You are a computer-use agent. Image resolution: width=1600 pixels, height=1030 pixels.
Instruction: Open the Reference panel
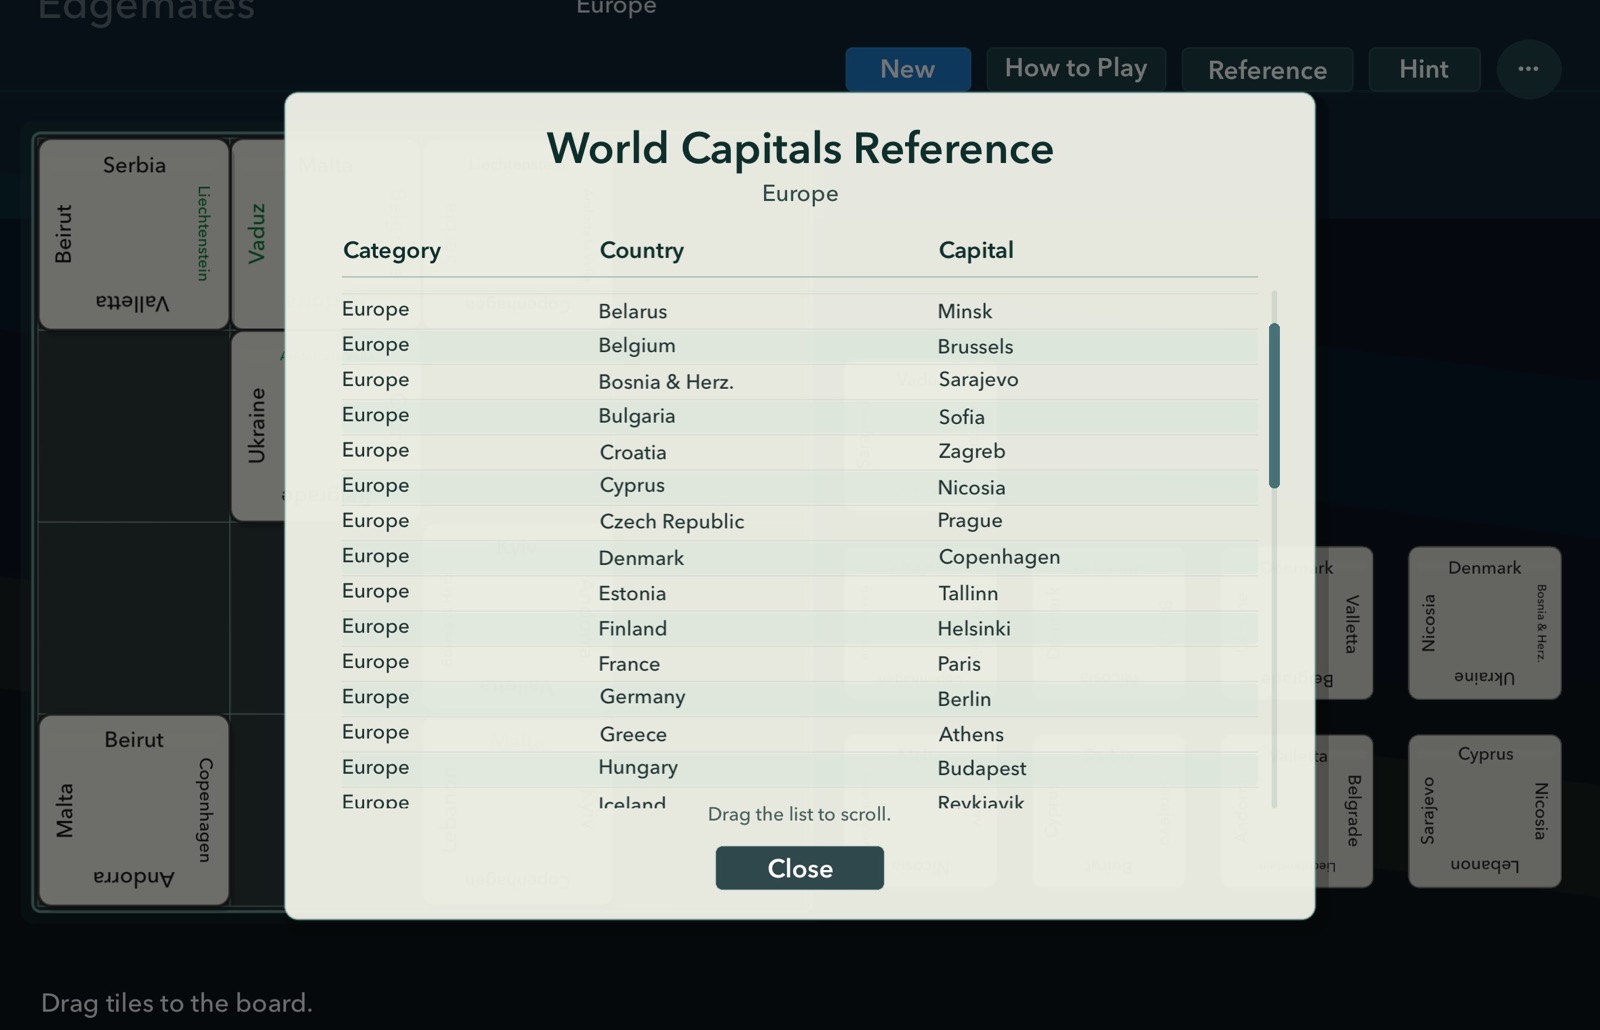1266,70
